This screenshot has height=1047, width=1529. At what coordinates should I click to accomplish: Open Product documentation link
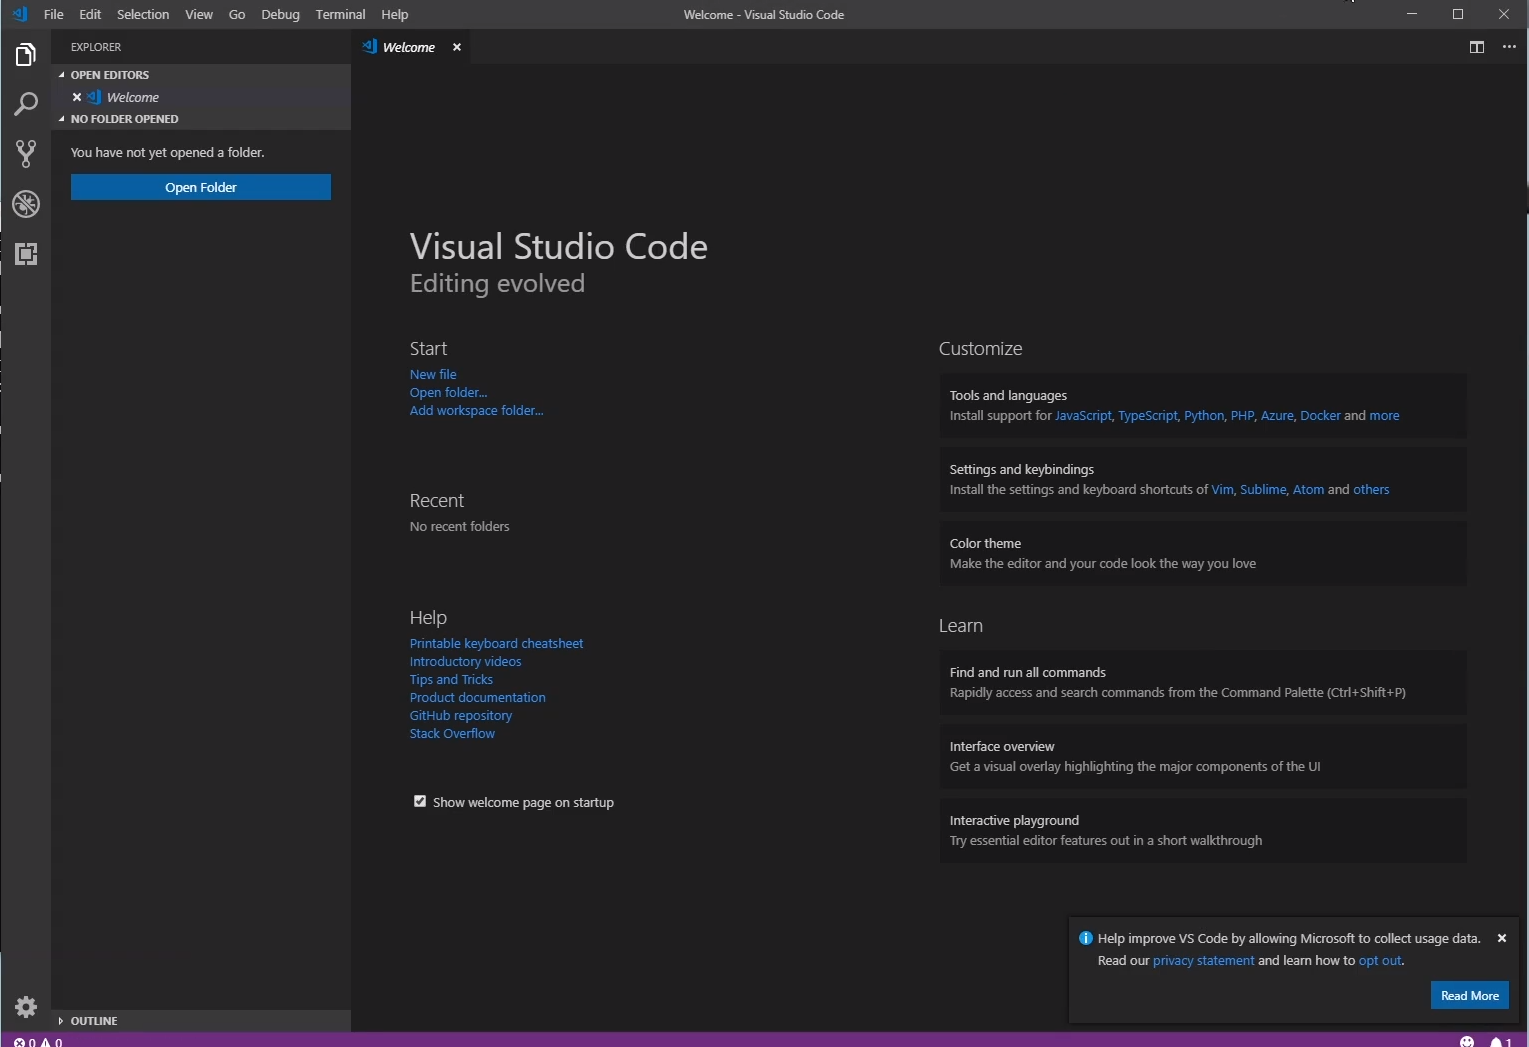click(x=477, y=697)
